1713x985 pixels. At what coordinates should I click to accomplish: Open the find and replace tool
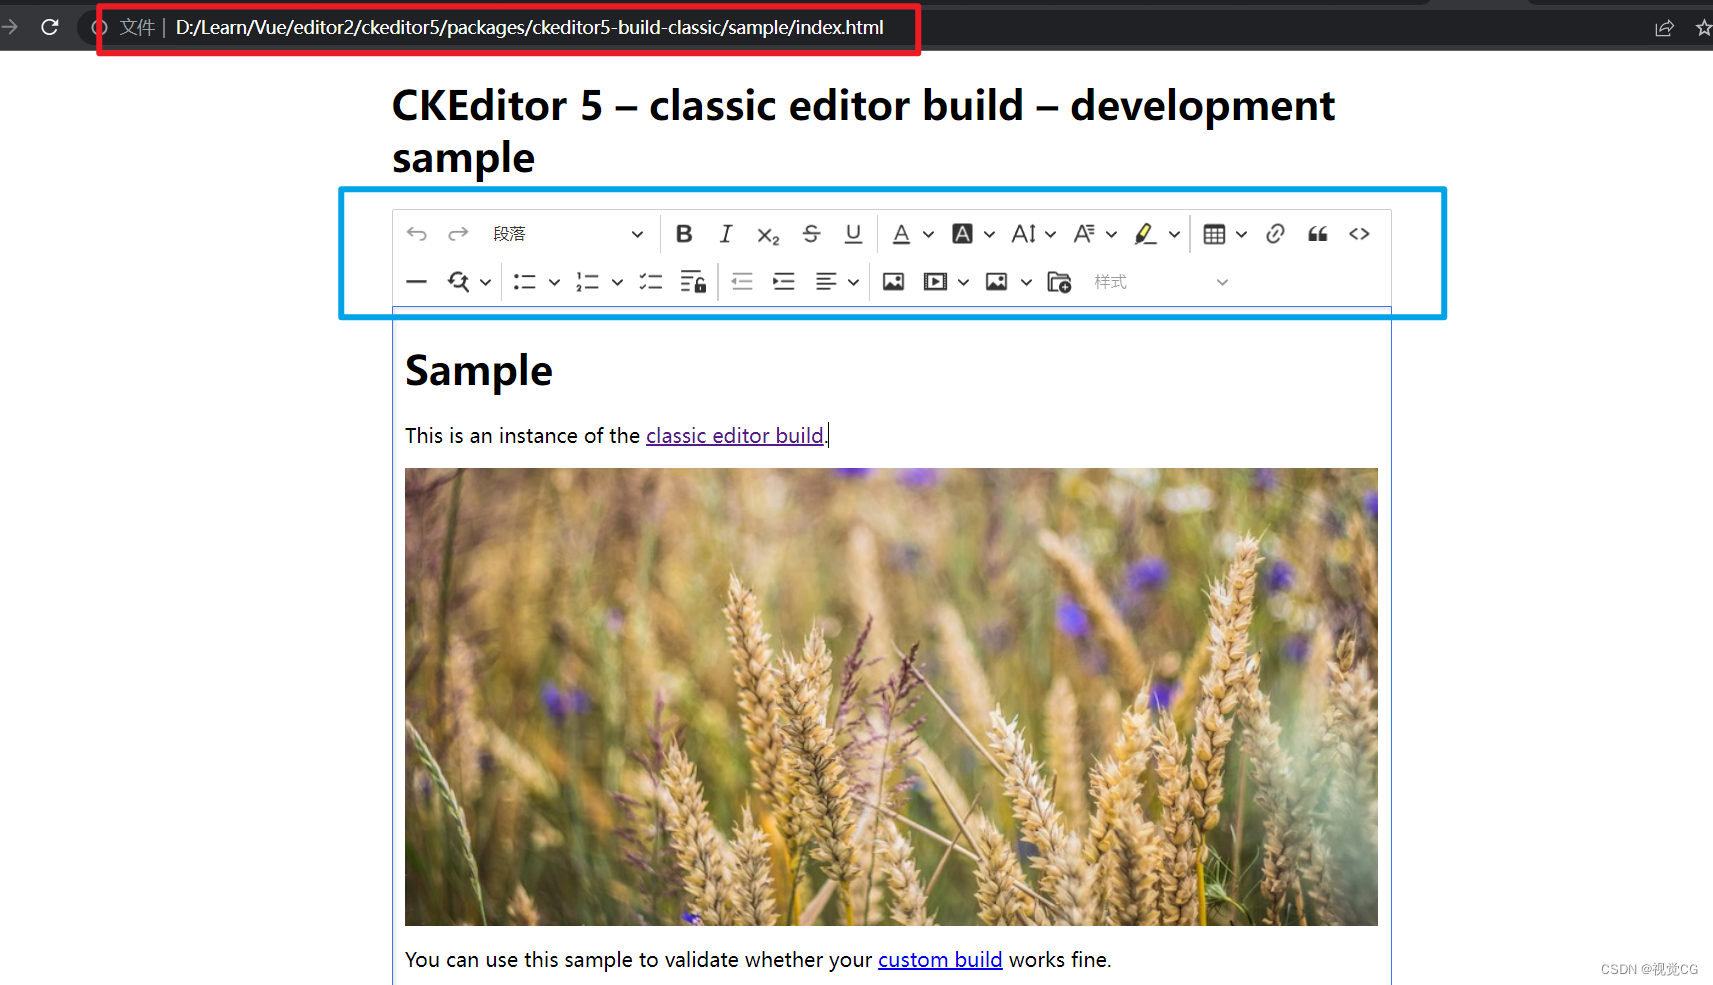click(459, 282)
